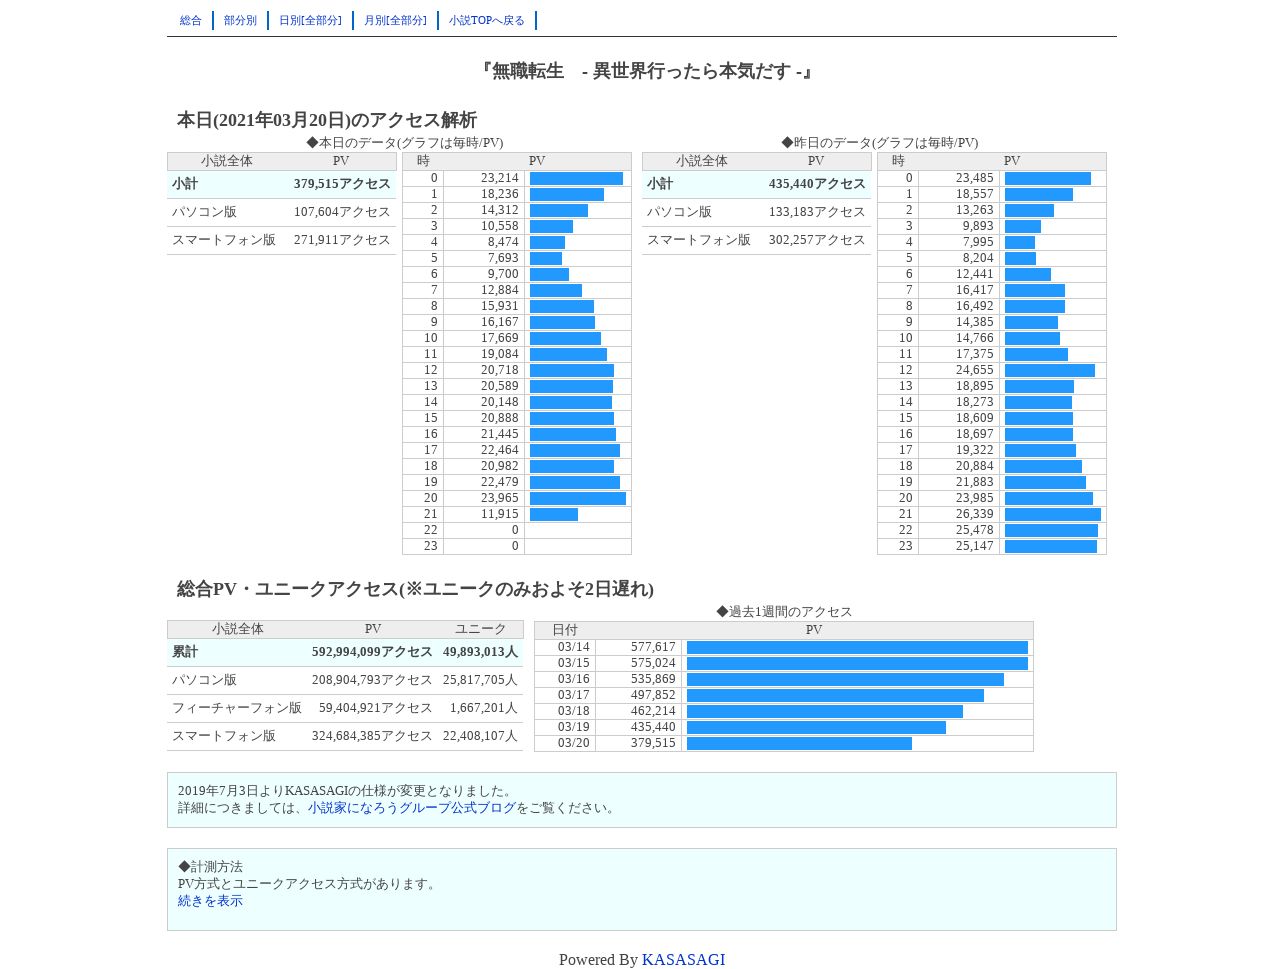
Task: Open the 総合 navigation link
Action: pyautogui.click(x=190, y=20)
